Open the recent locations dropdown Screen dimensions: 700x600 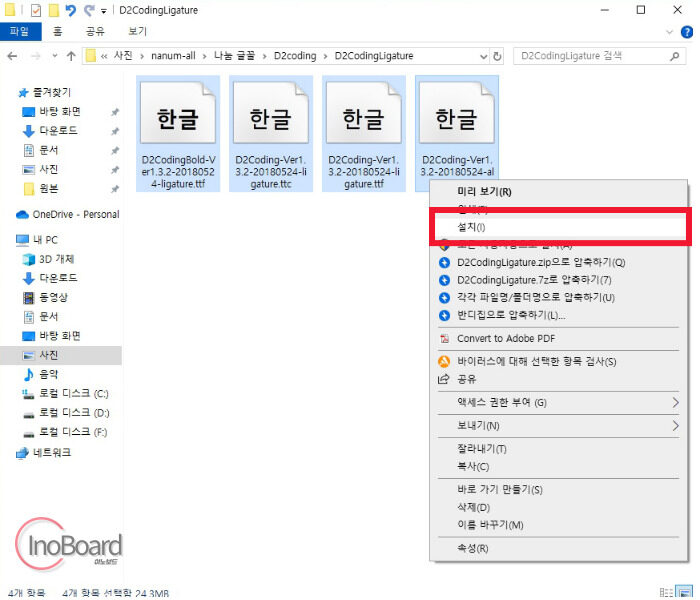[55, 56]
